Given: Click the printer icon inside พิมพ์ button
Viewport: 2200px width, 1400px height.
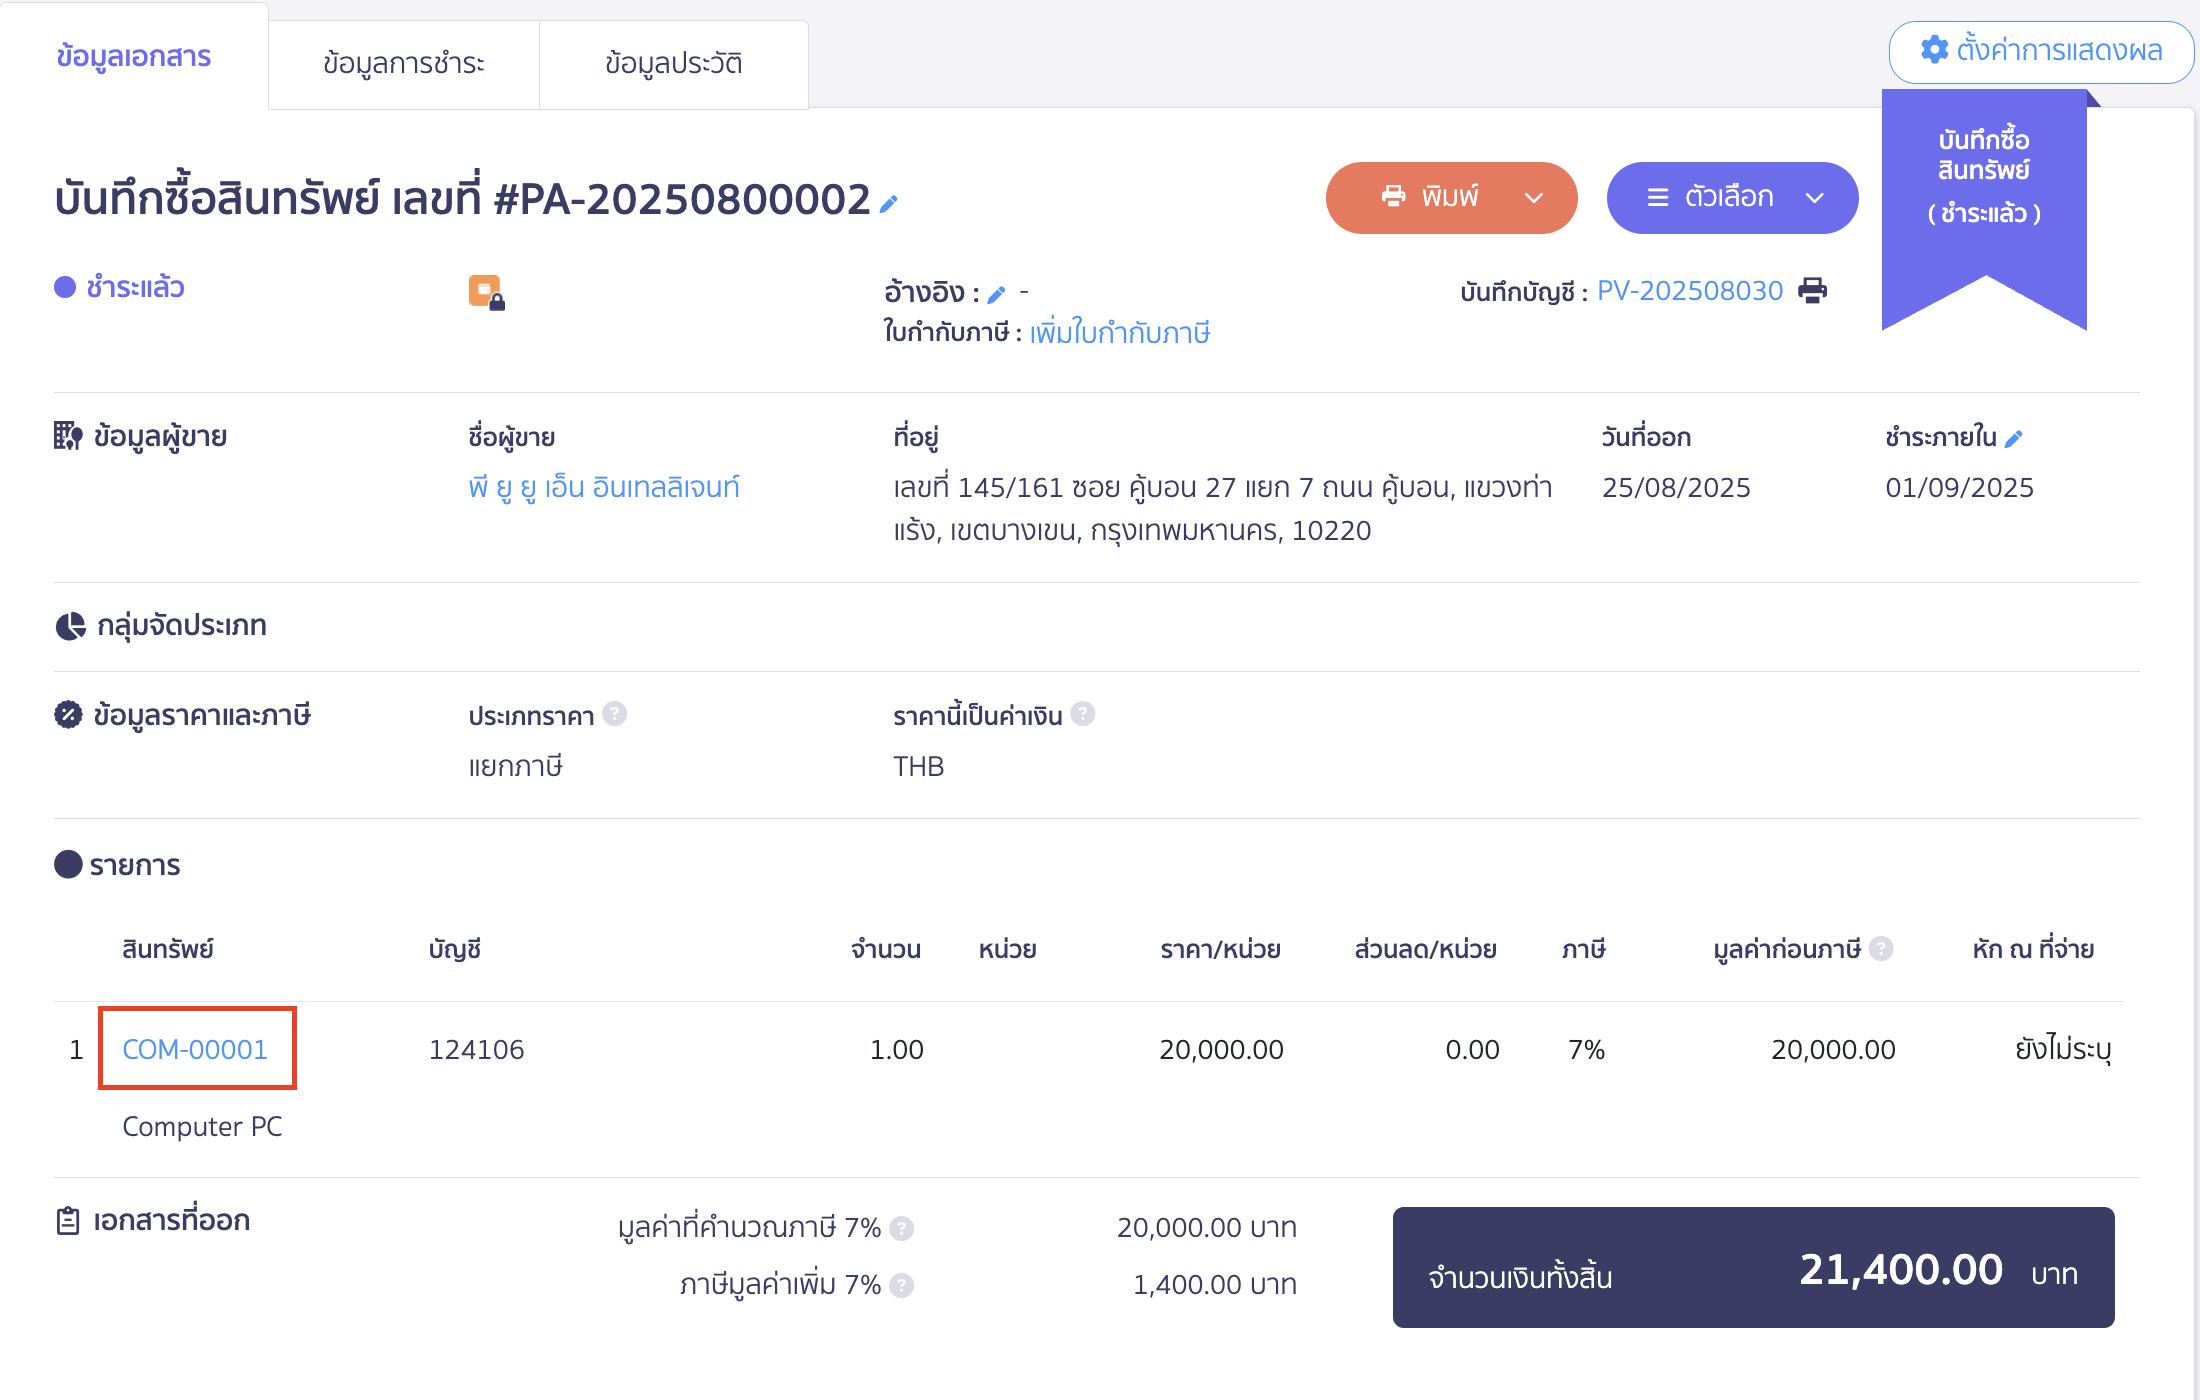Looking at the screenshot, I should (x=1393, y=196).
